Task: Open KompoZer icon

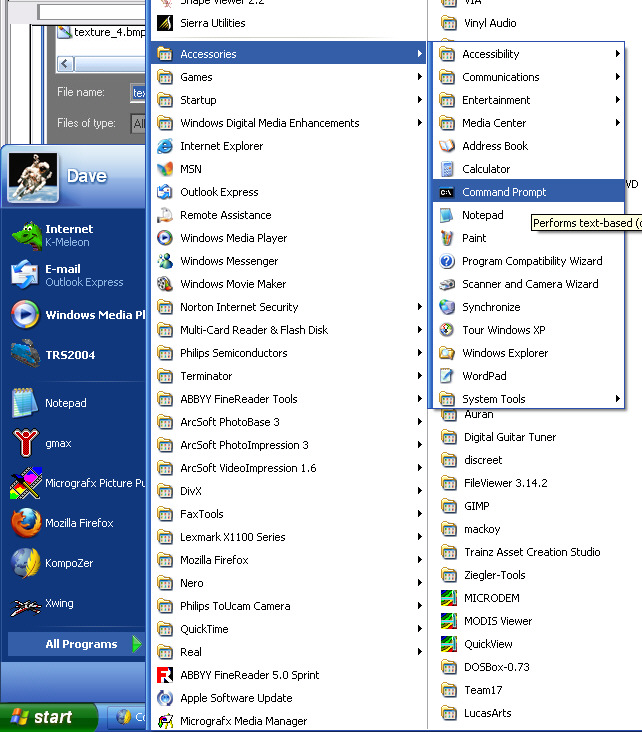Action: click(x=26, y=563)
